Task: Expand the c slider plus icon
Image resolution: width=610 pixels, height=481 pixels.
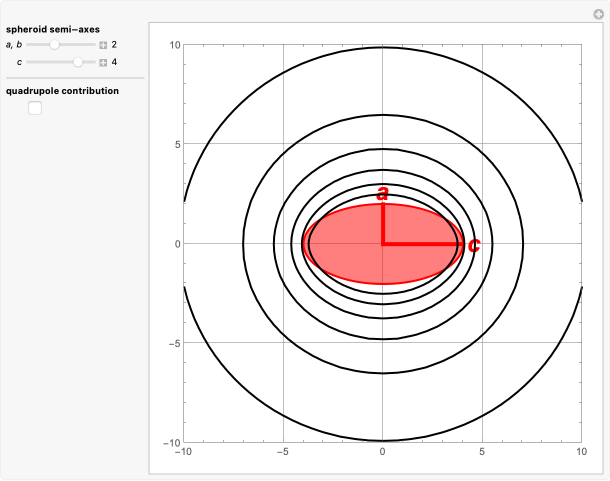Action: pyautogui.click(x=103, y=62)
